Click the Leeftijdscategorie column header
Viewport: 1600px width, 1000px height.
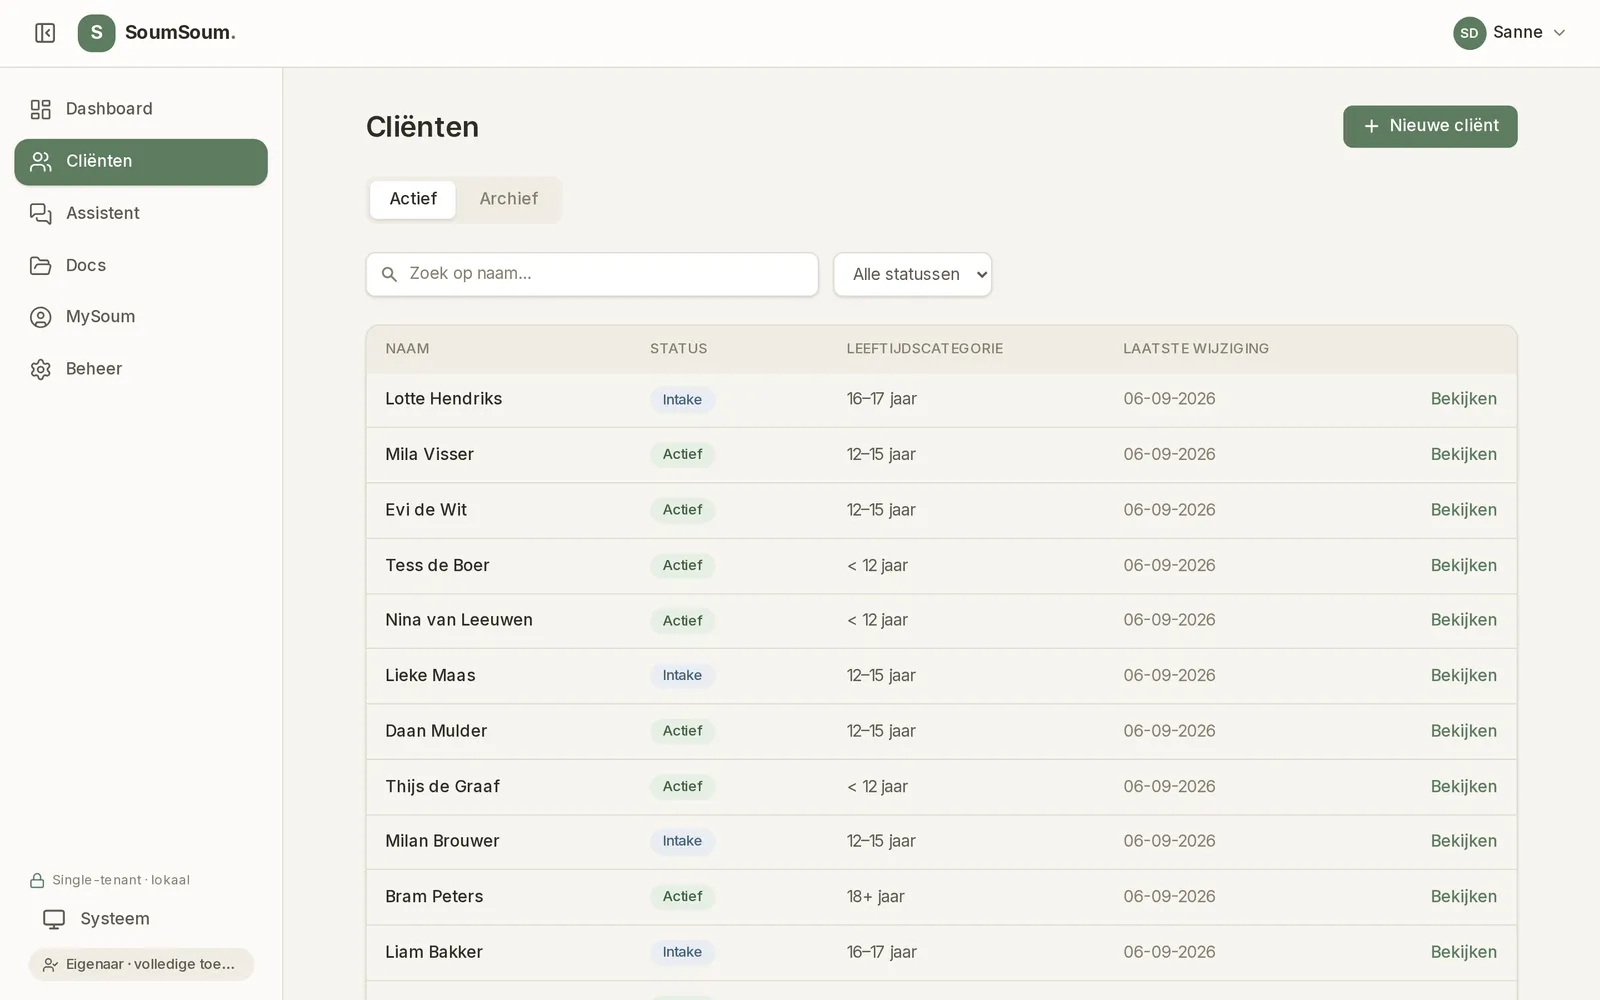click(x=925, y=349)
